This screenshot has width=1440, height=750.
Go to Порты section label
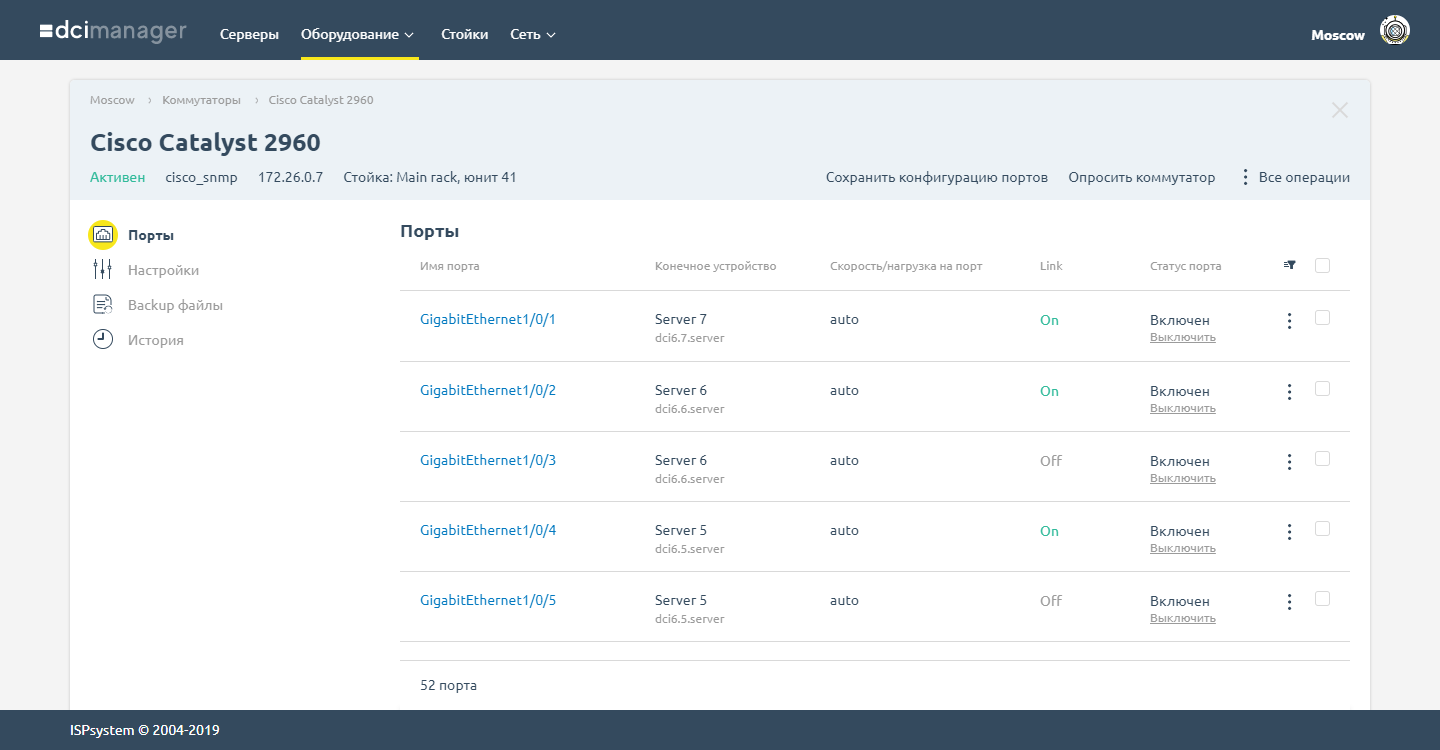coord(151,236)
